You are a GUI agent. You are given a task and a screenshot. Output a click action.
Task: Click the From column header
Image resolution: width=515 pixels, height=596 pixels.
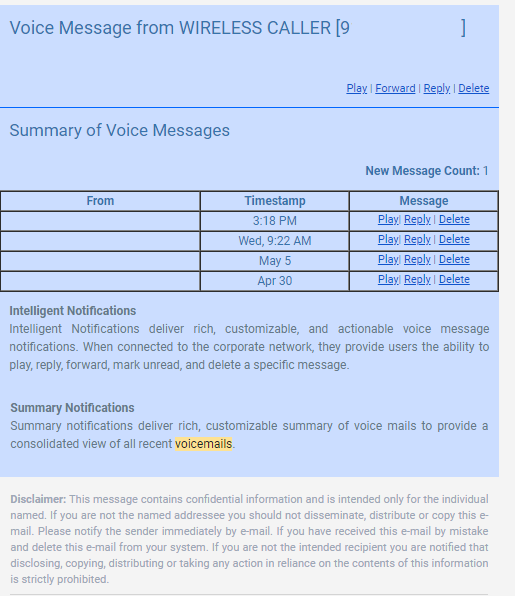[x=100, y=201]
